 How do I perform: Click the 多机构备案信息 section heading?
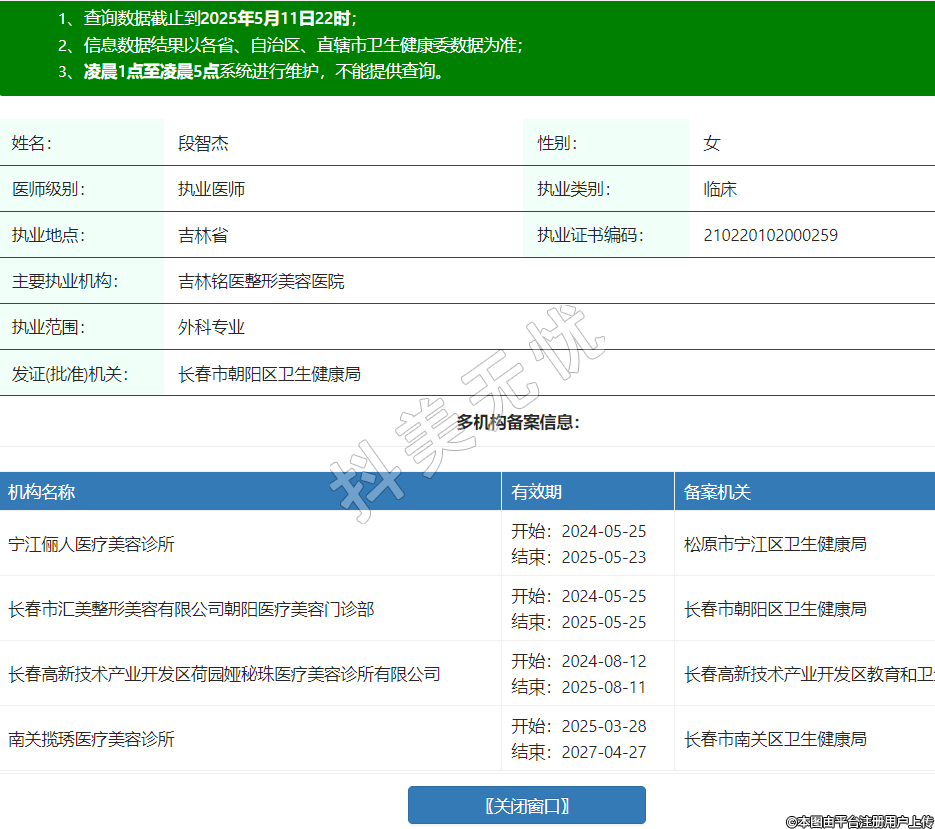pos(518,422)
